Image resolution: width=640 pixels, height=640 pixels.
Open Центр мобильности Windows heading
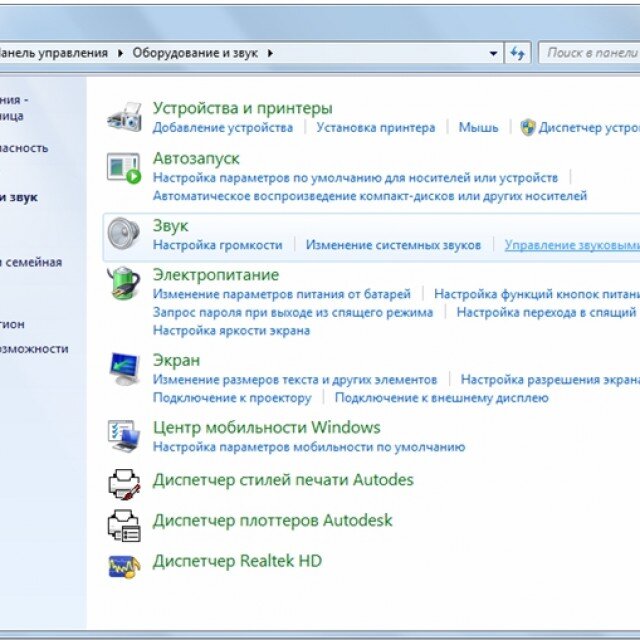pyautogui.click(x=267, y=427)
